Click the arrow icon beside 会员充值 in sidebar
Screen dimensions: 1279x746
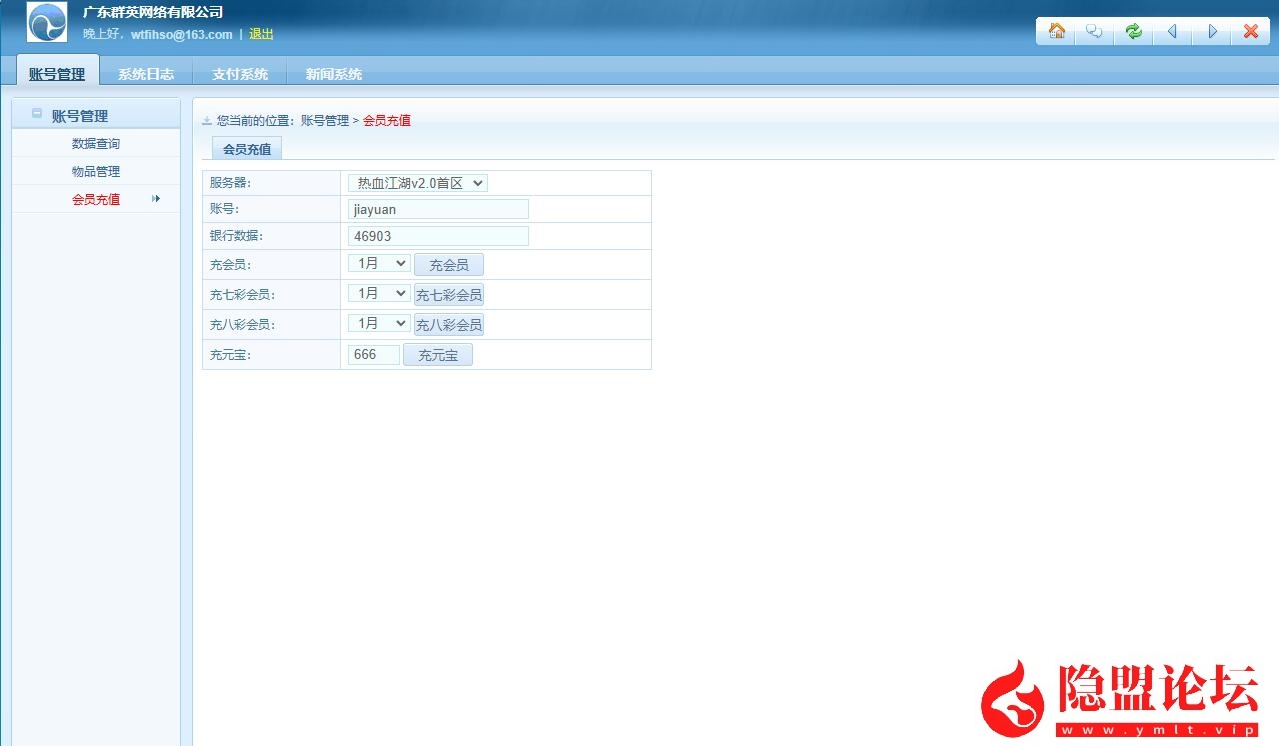point(156,199)
